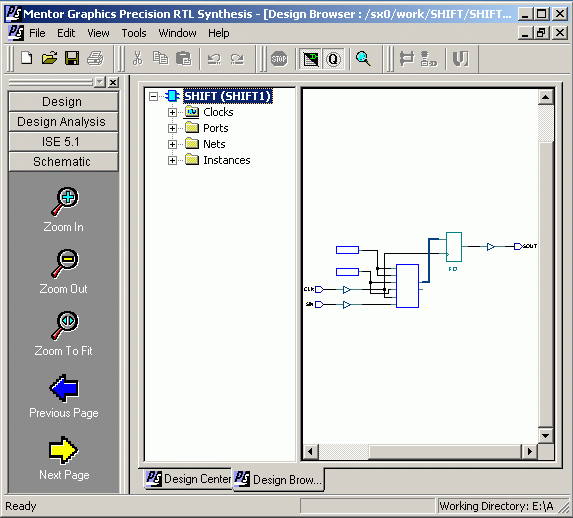Toggle the design bar toolbar icon
Screen dimensions: 573x518
[311, 59]
